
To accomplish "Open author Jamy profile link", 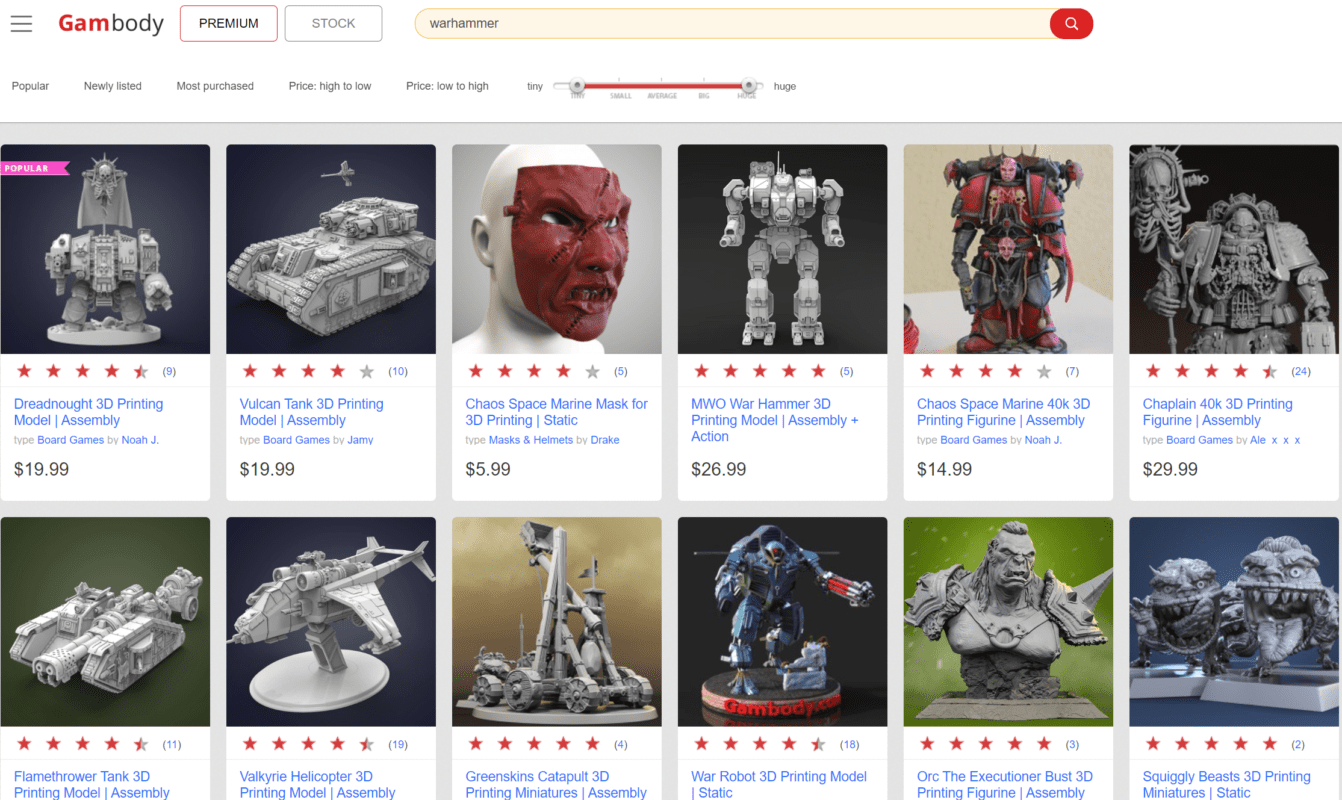I will (x=360, y=440).
